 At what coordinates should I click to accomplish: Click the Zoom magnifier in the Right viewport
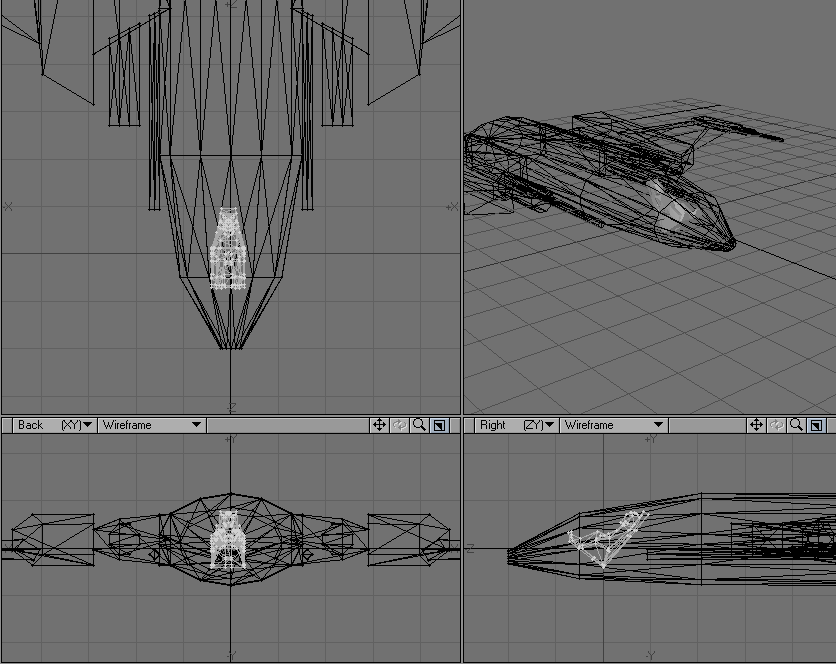coord(797,425)
